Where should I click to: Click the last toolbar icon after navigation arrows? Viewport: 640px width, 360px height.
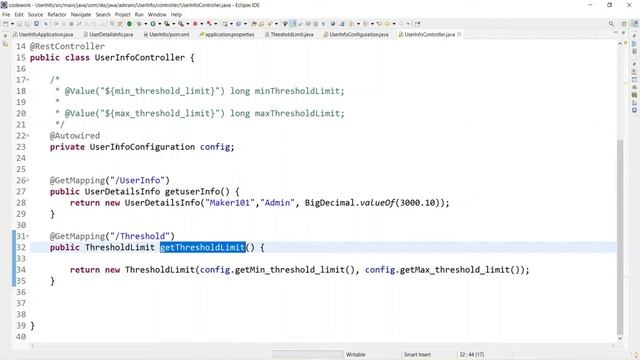(418, 24)
